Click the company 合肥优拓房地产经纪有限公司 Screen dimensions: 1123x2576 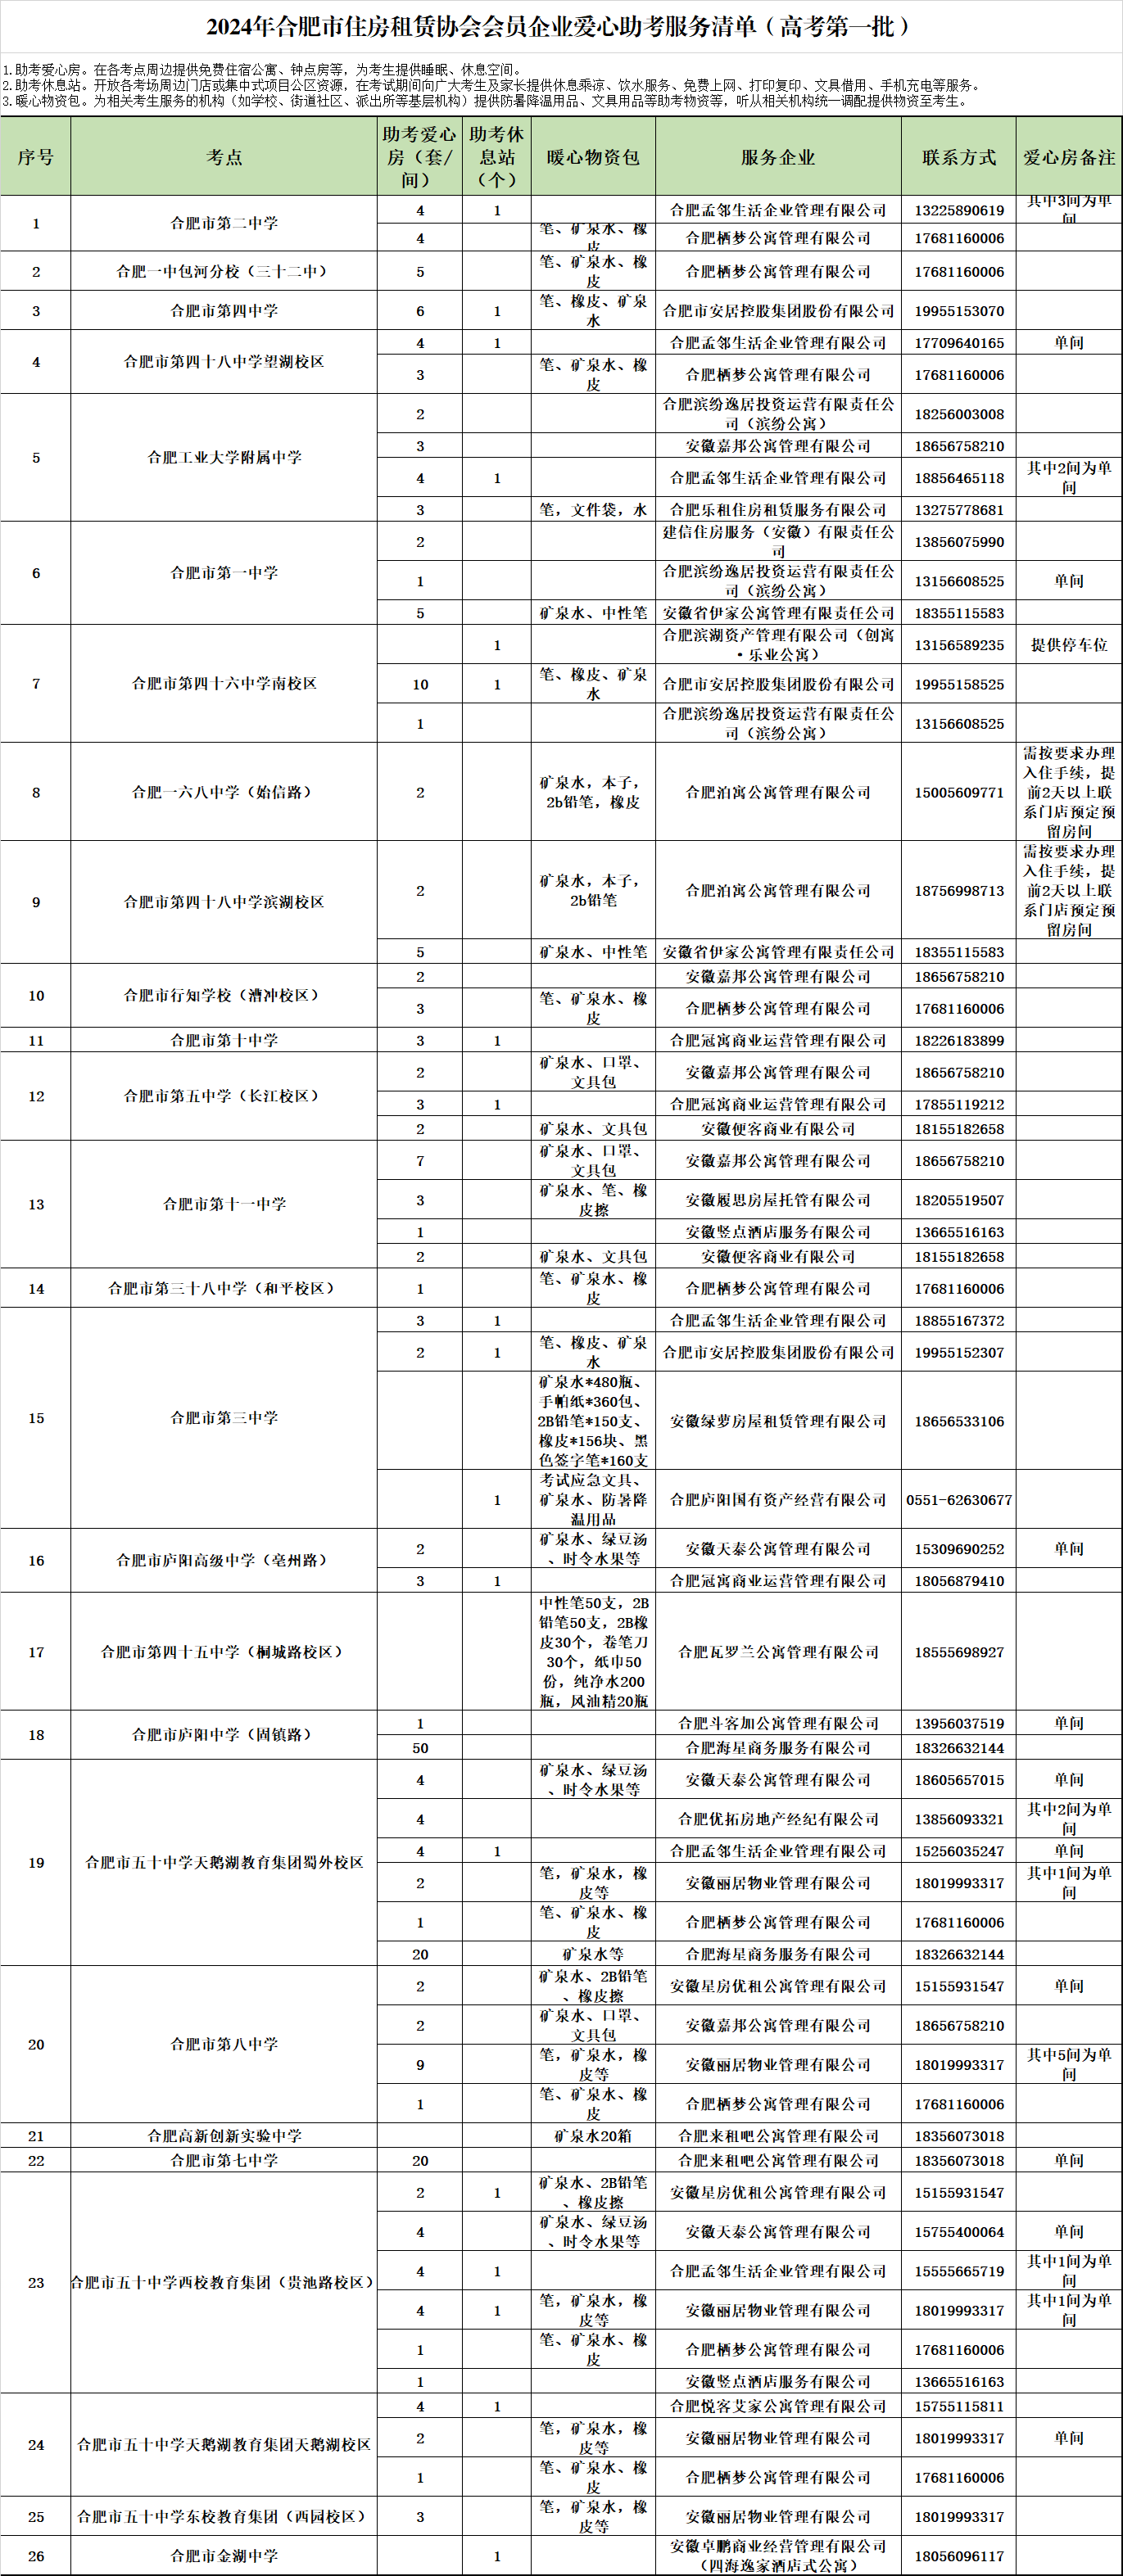pyautogui.click(x=778, y=1819)
